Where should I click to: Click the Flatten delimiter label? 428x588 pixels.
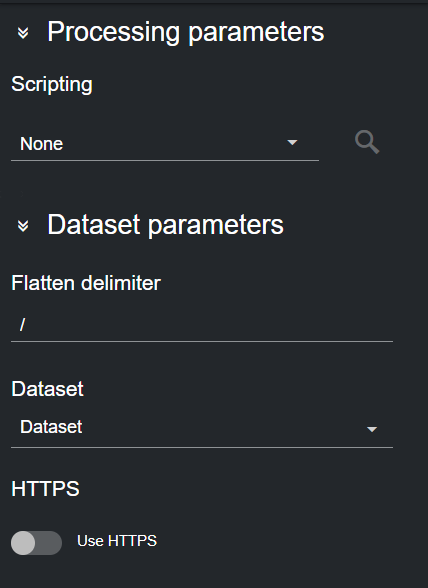86,283
